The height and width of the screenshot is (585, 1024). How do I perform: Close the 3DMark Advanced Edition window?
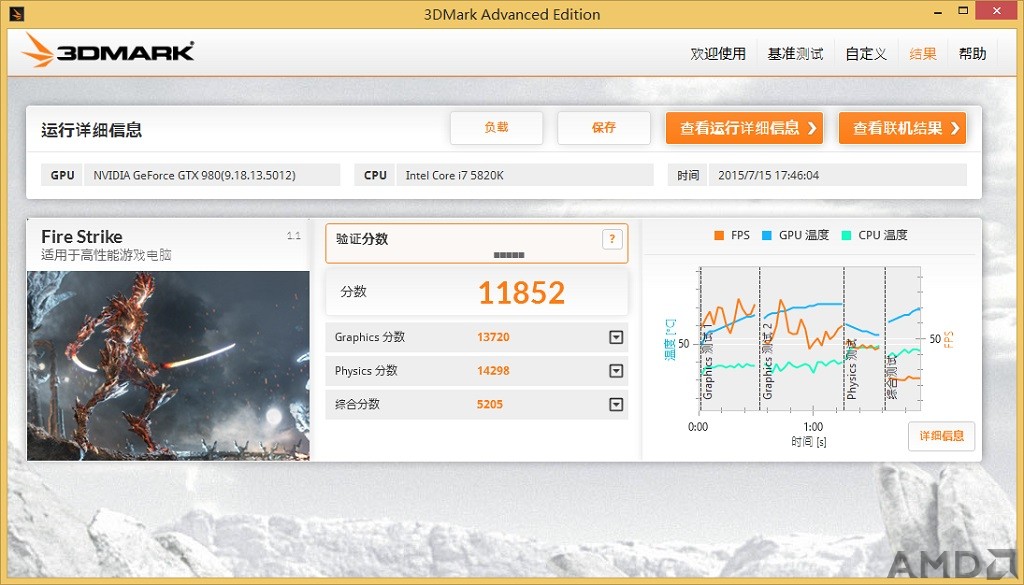pos(997,10)
